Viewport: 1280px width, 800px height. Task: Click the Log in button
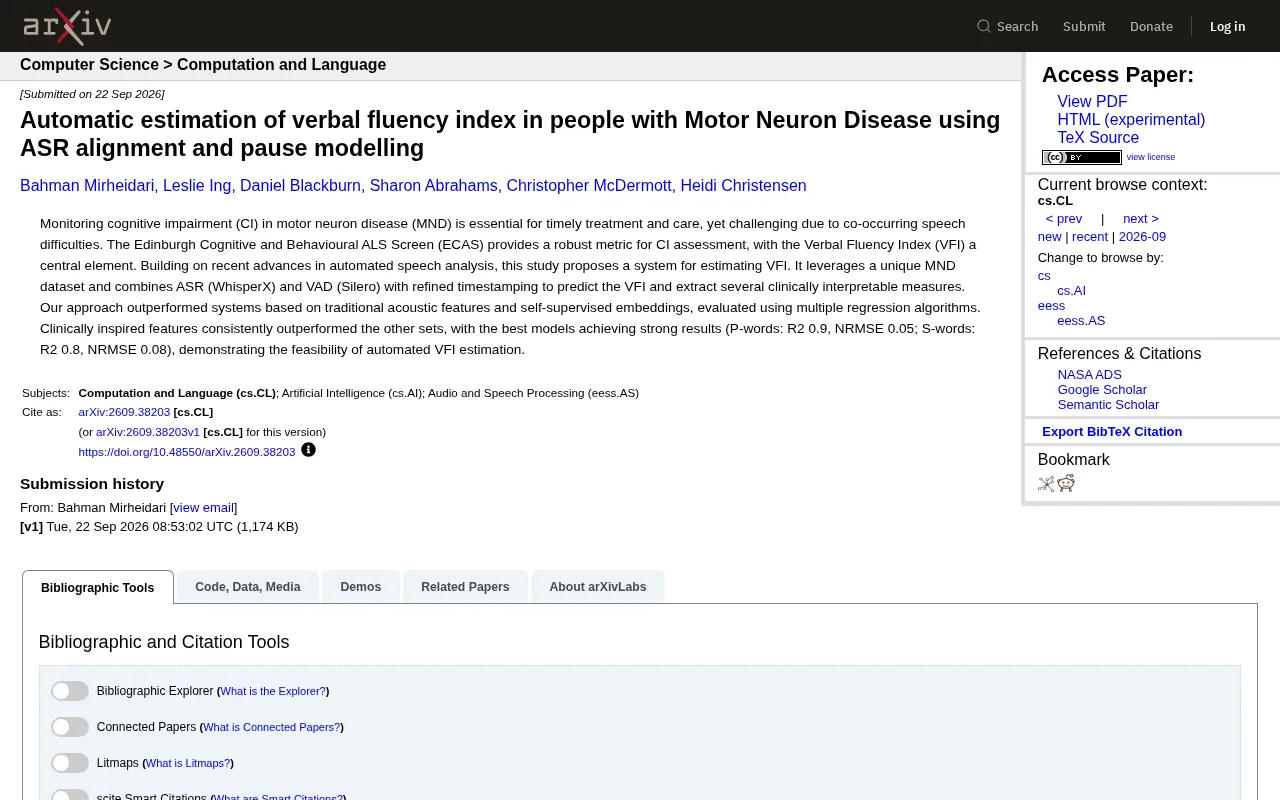click(x=1227, y=26)
